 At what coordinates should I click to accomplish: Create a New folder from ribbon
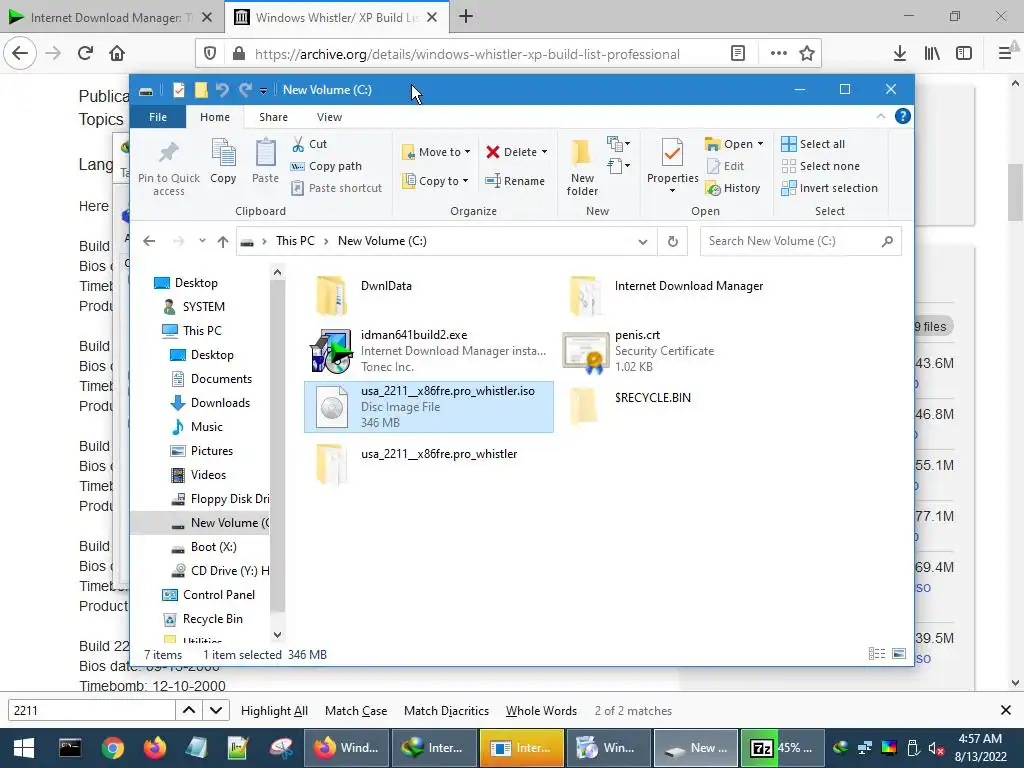click(x=581, y=167)
